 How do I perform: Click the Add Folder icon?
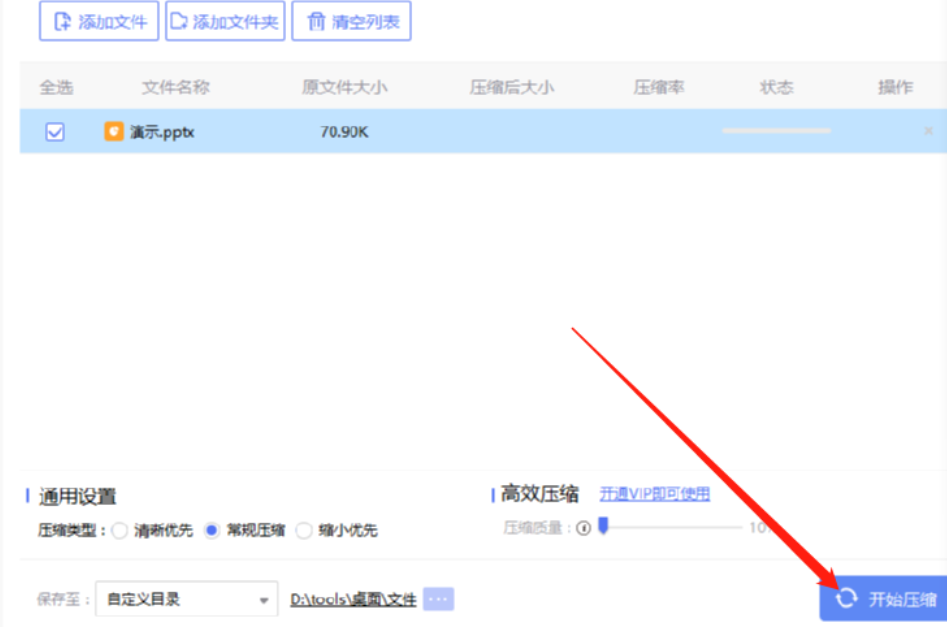point(179,21)
